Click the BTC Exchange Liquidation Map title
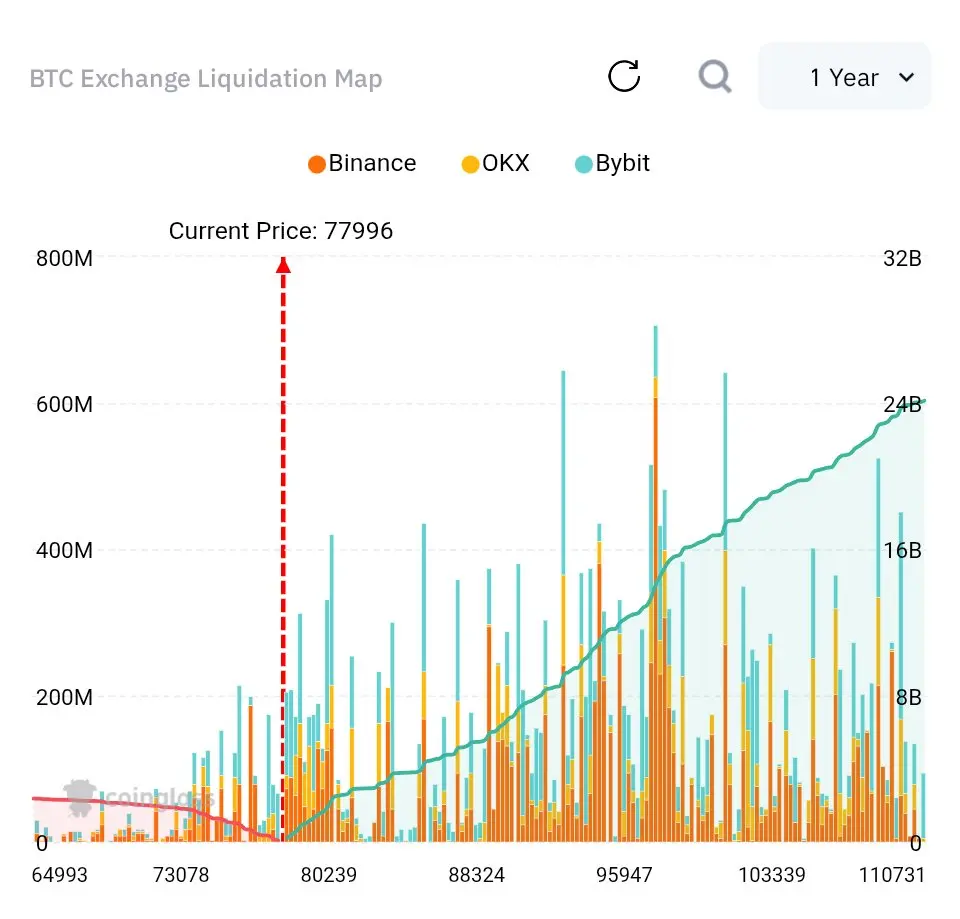Screen dimensions: 960x919 click(x=206, y=78)
